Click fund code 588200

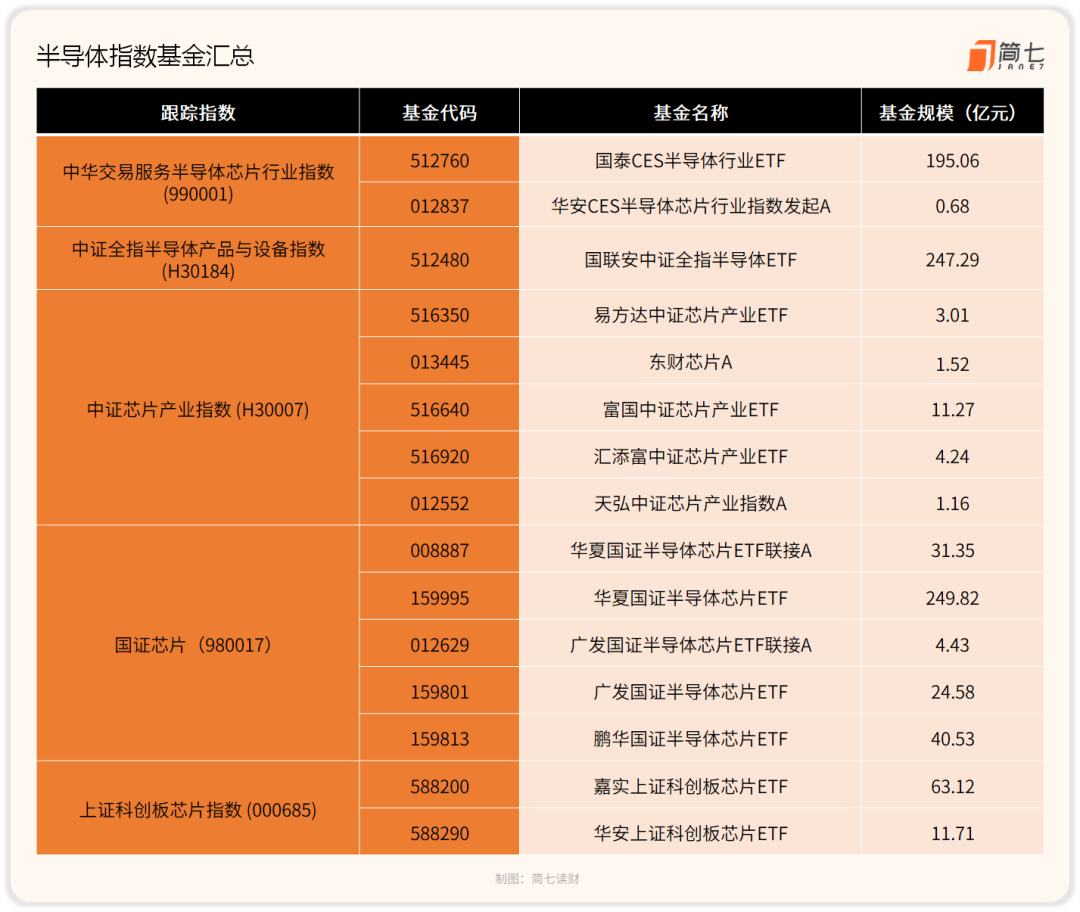[x=439, y=787]
